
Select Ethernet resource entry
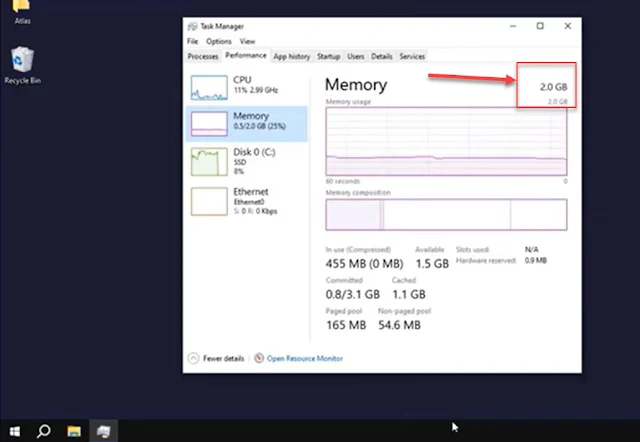[247, 201]
